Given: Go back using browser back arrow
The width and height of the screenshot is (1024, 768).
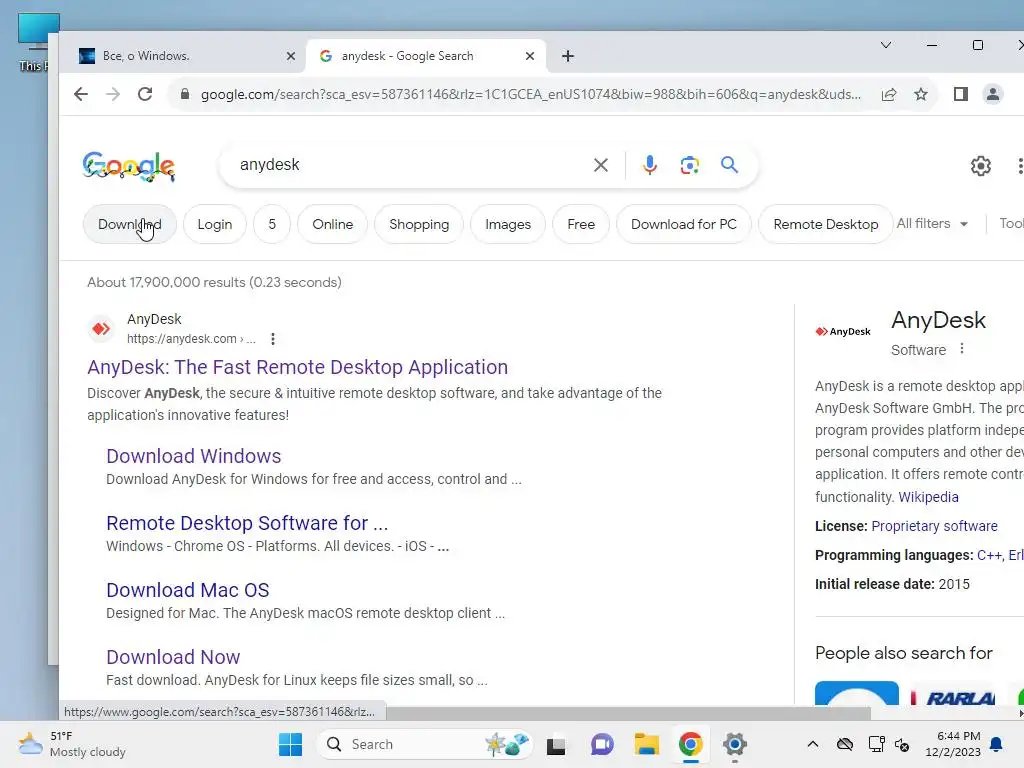Looking at the screenshot, I should tap(81, 94).
